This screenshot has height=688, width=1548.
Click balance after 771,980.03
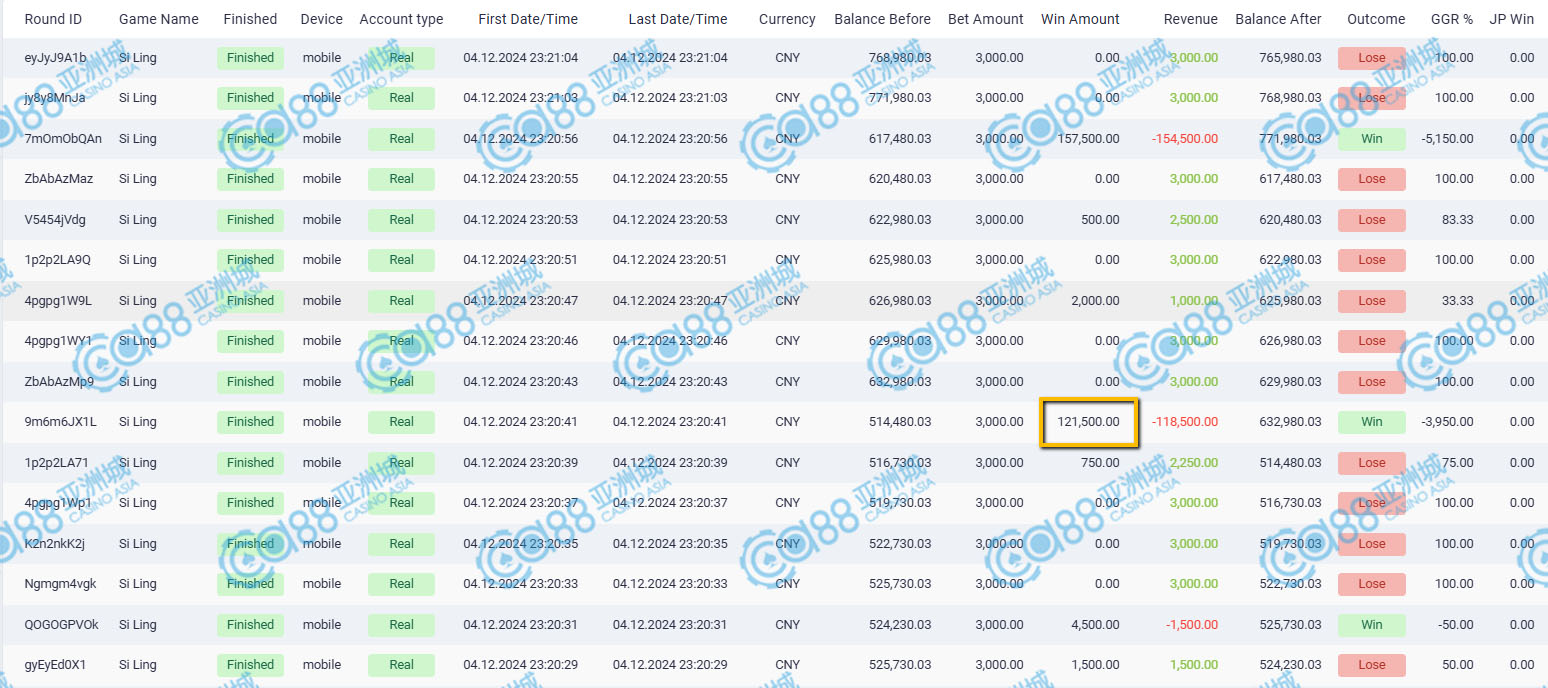coord(1291,139)
